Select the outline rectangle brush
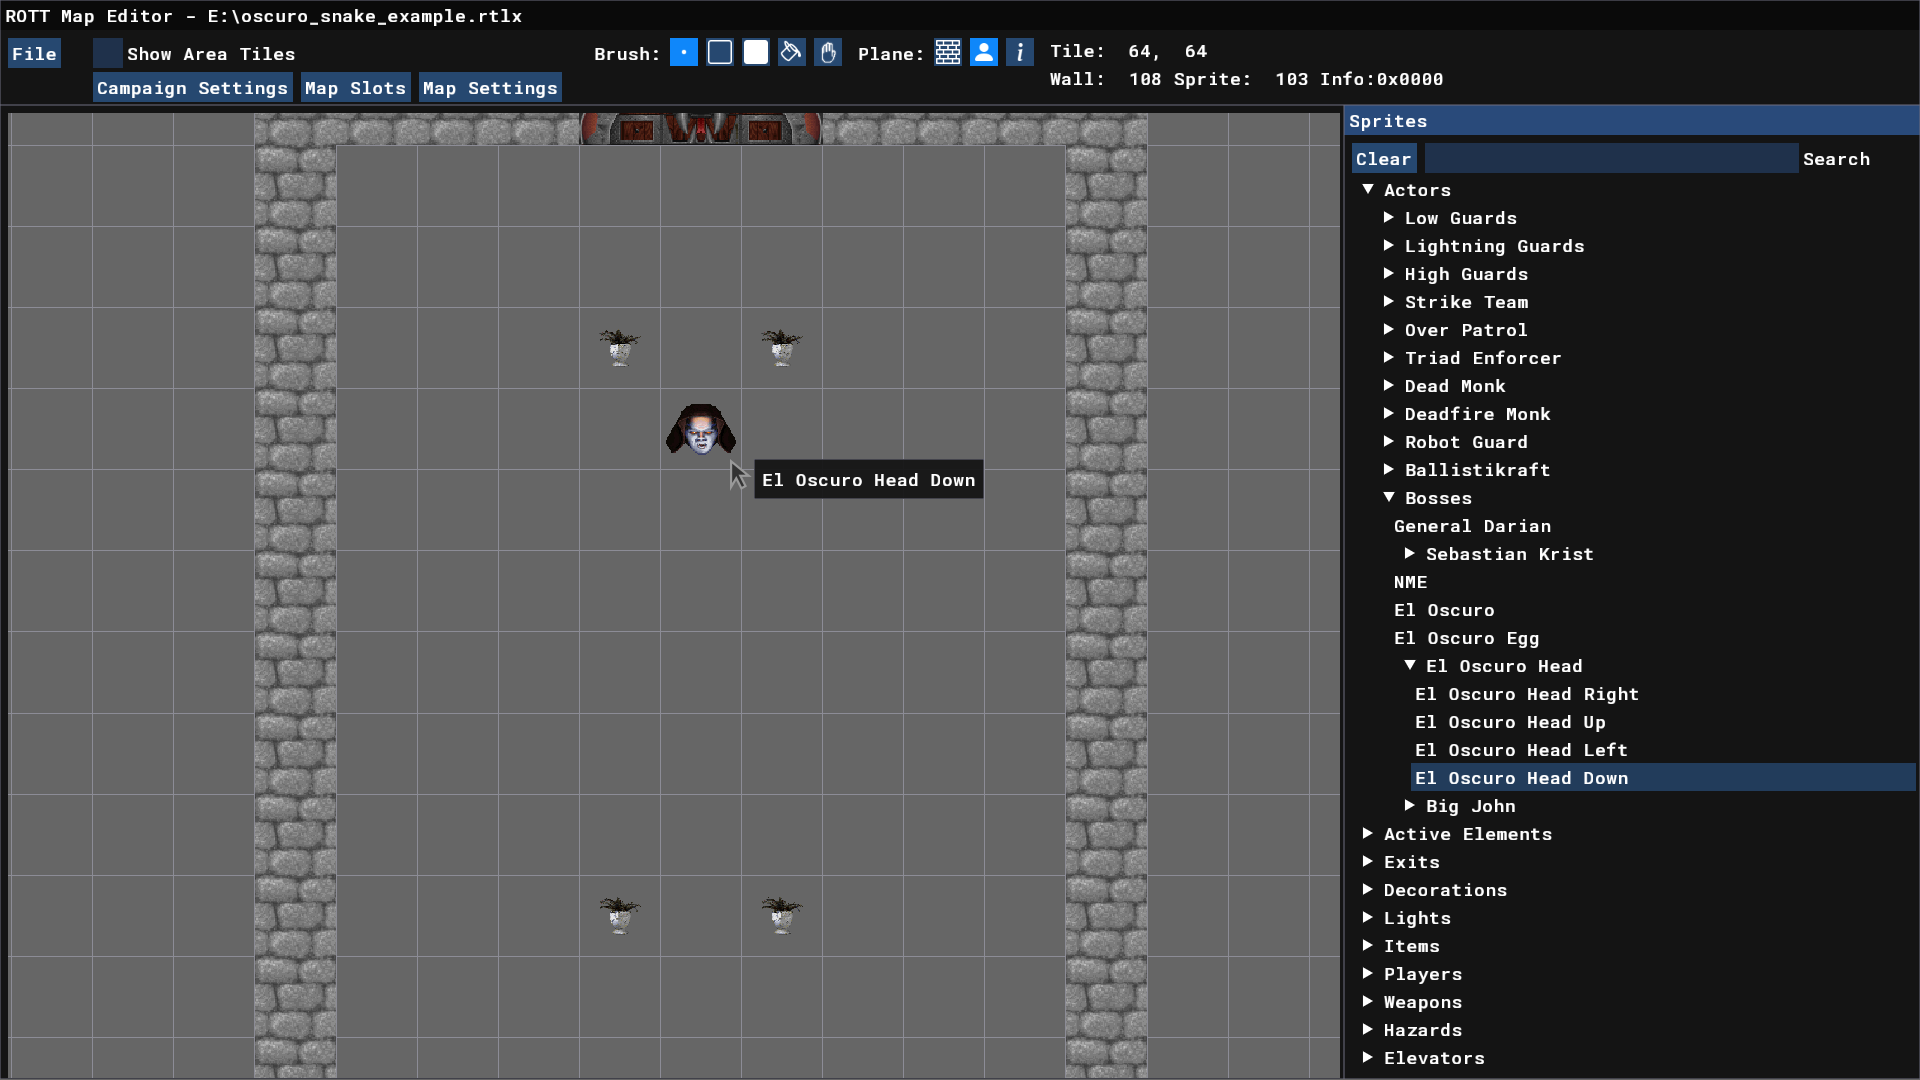1920x1080 pixels. click(720, 53)
